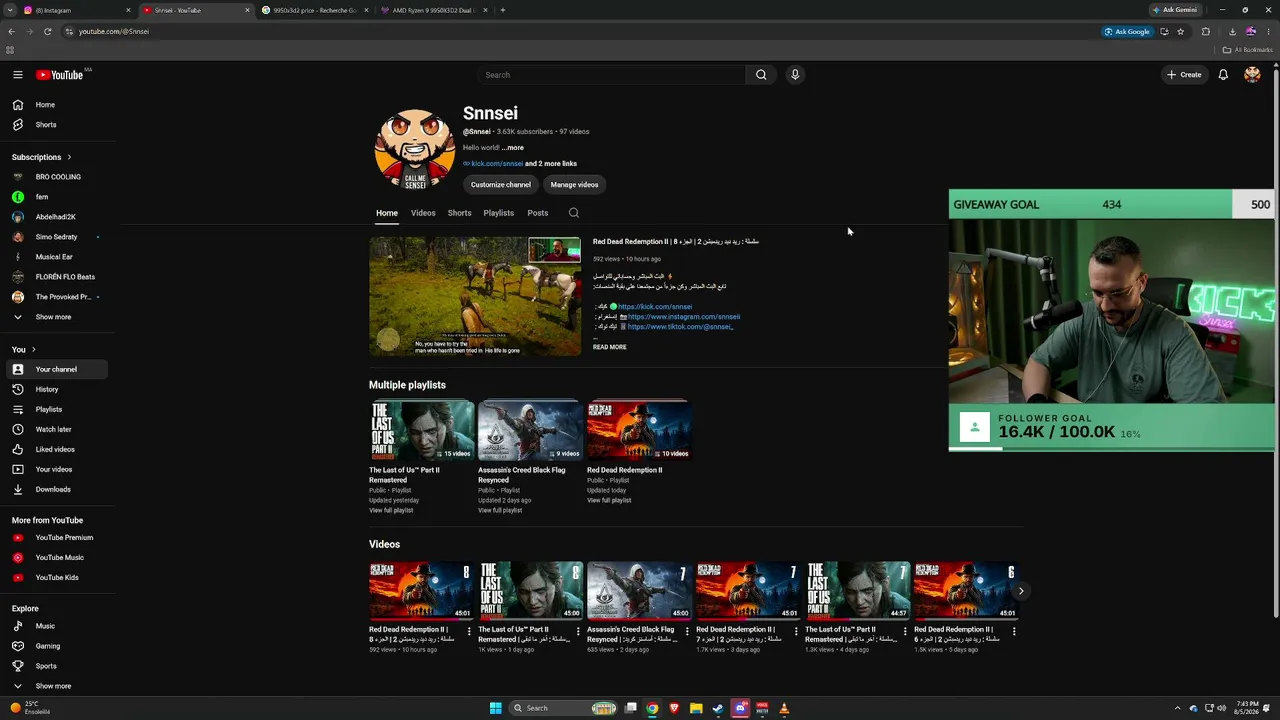The image size is (1280, 720).
Task: Focus the YouTube search field
Action: coord(611,75)
